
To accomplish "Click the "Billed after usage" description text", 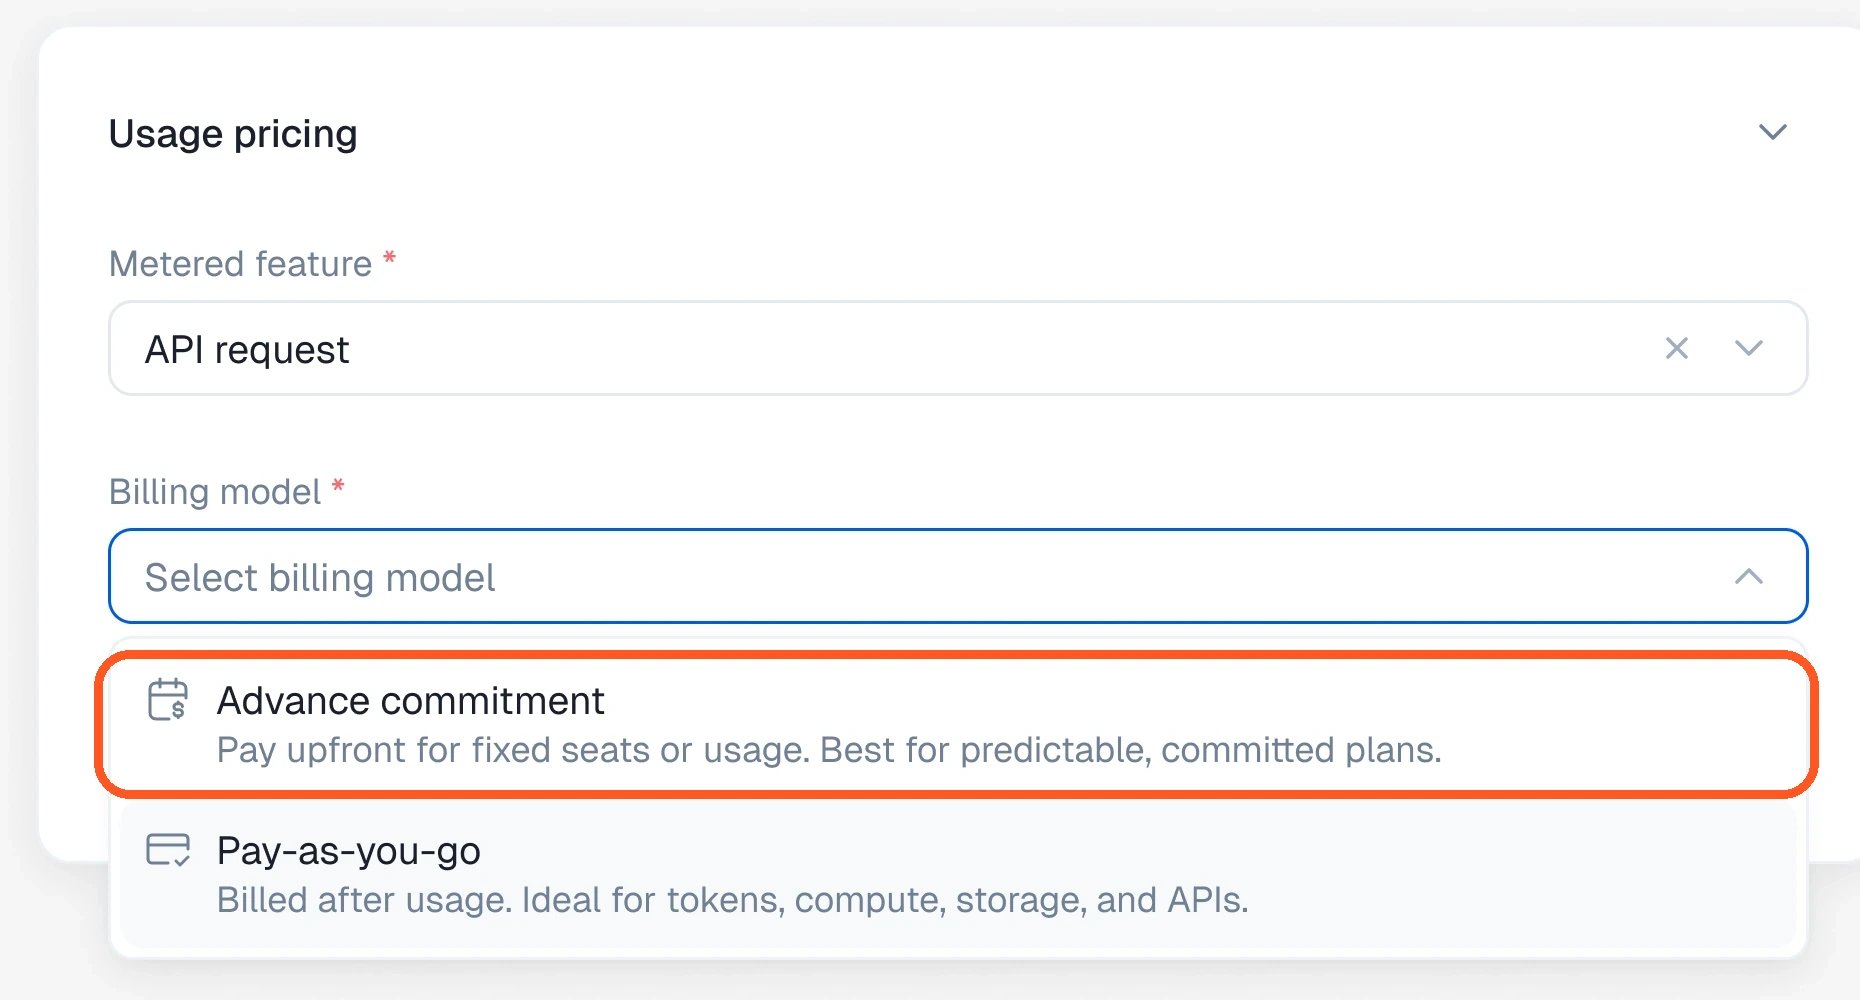I will [733, 900].
